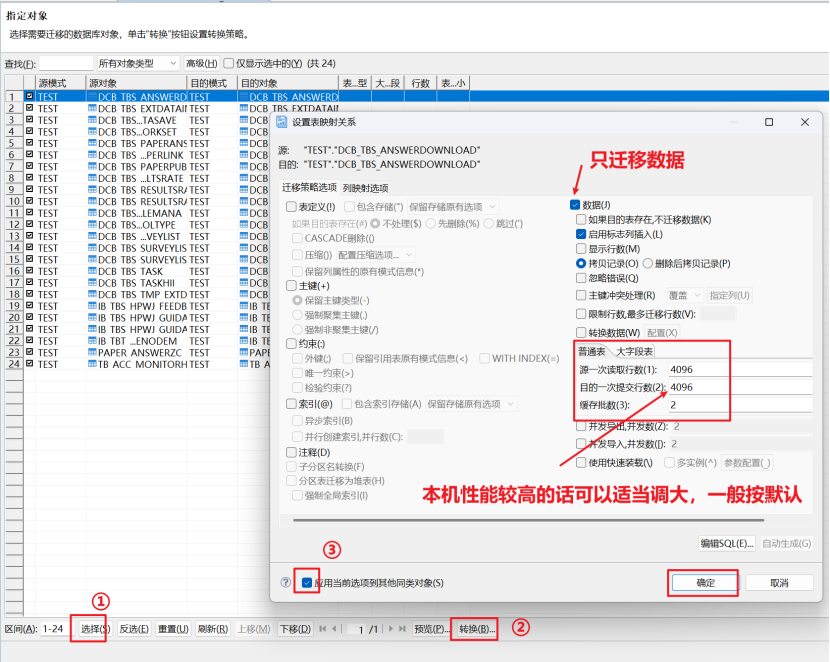Image resolution: width=830 pixels, height=662 pixels.
Task: Toggle 仅显示选中的(Y) checkbox
Action: point(229,64)
